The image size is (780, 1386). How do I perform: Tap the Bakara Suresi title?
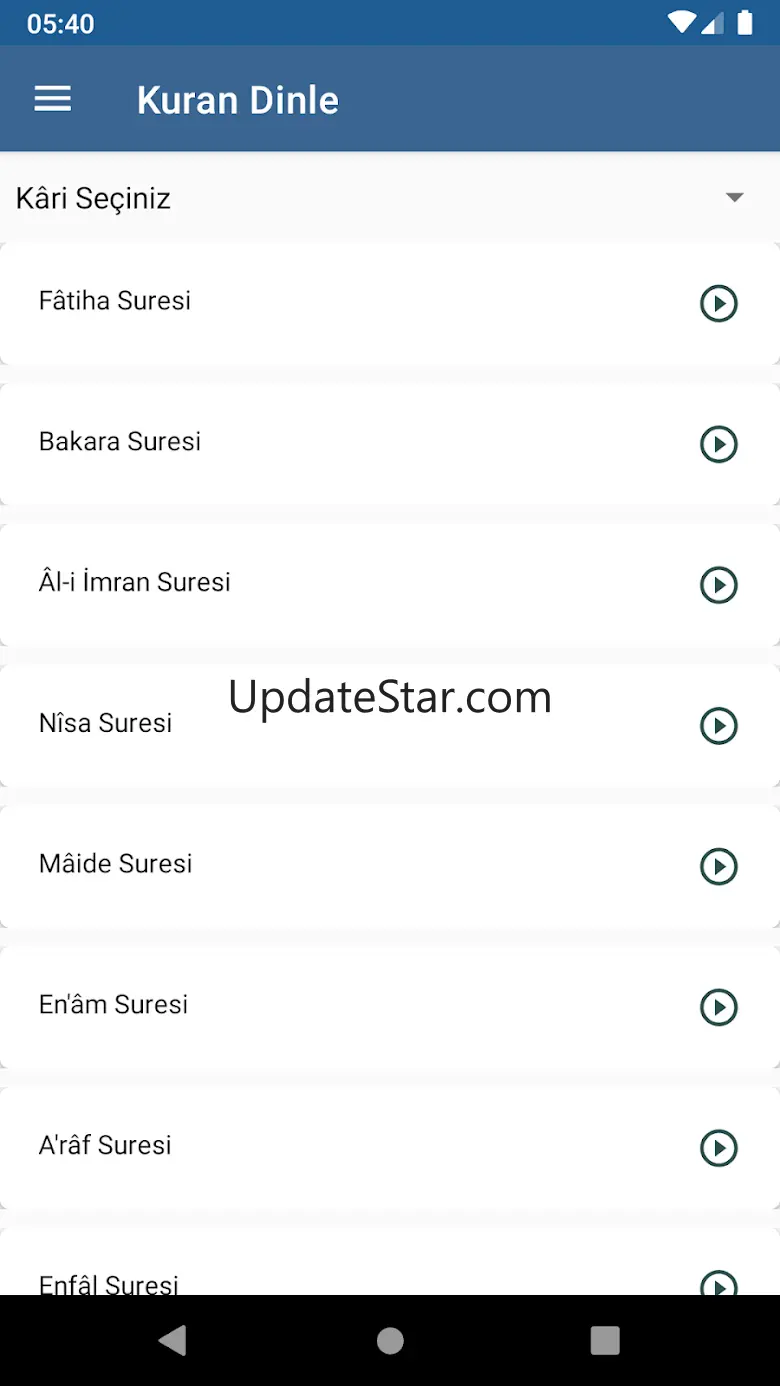pos(120,442)
